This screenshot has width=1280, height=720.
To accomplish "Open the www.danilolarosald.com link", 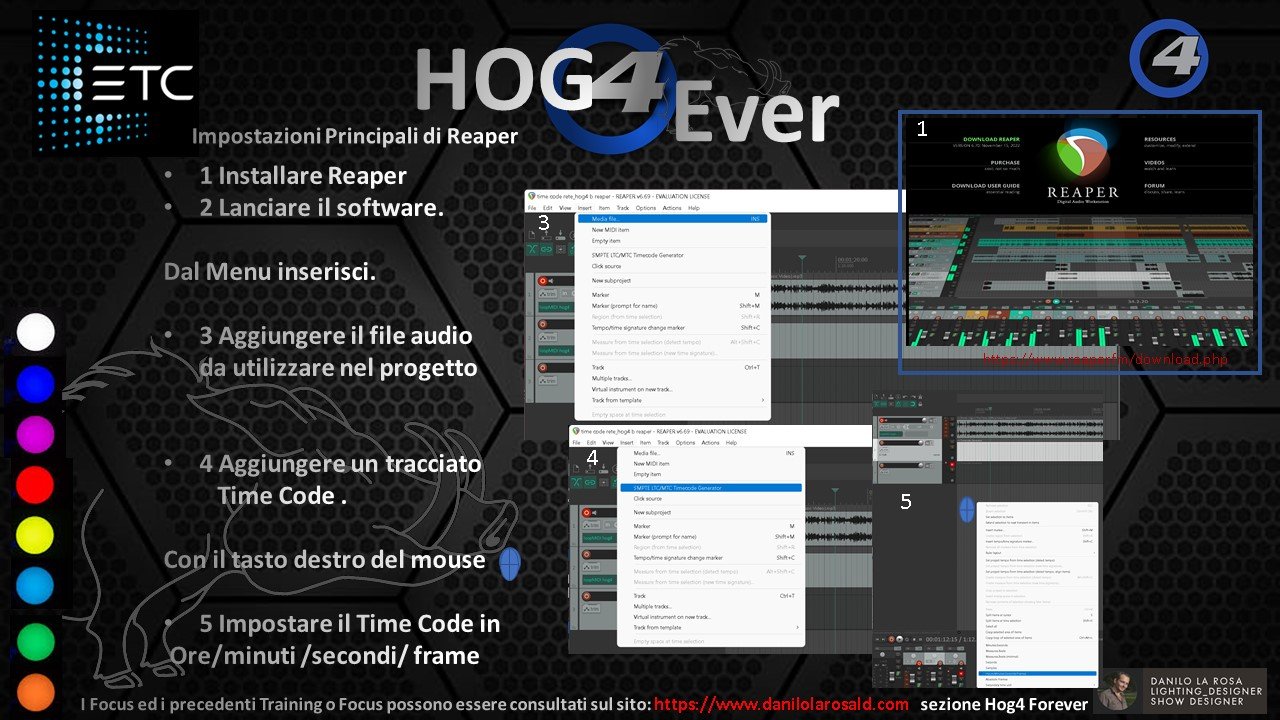I will 781,704.
